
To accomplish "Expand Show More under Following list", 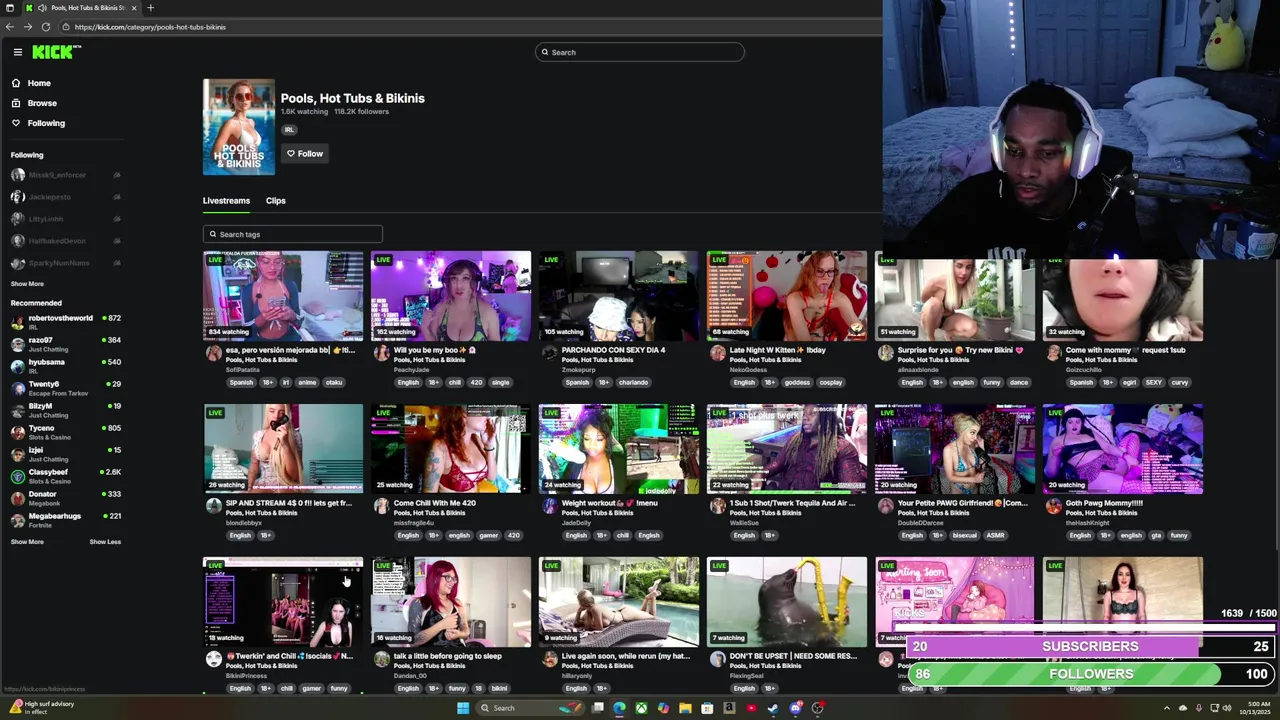I will tap(27, 284).
